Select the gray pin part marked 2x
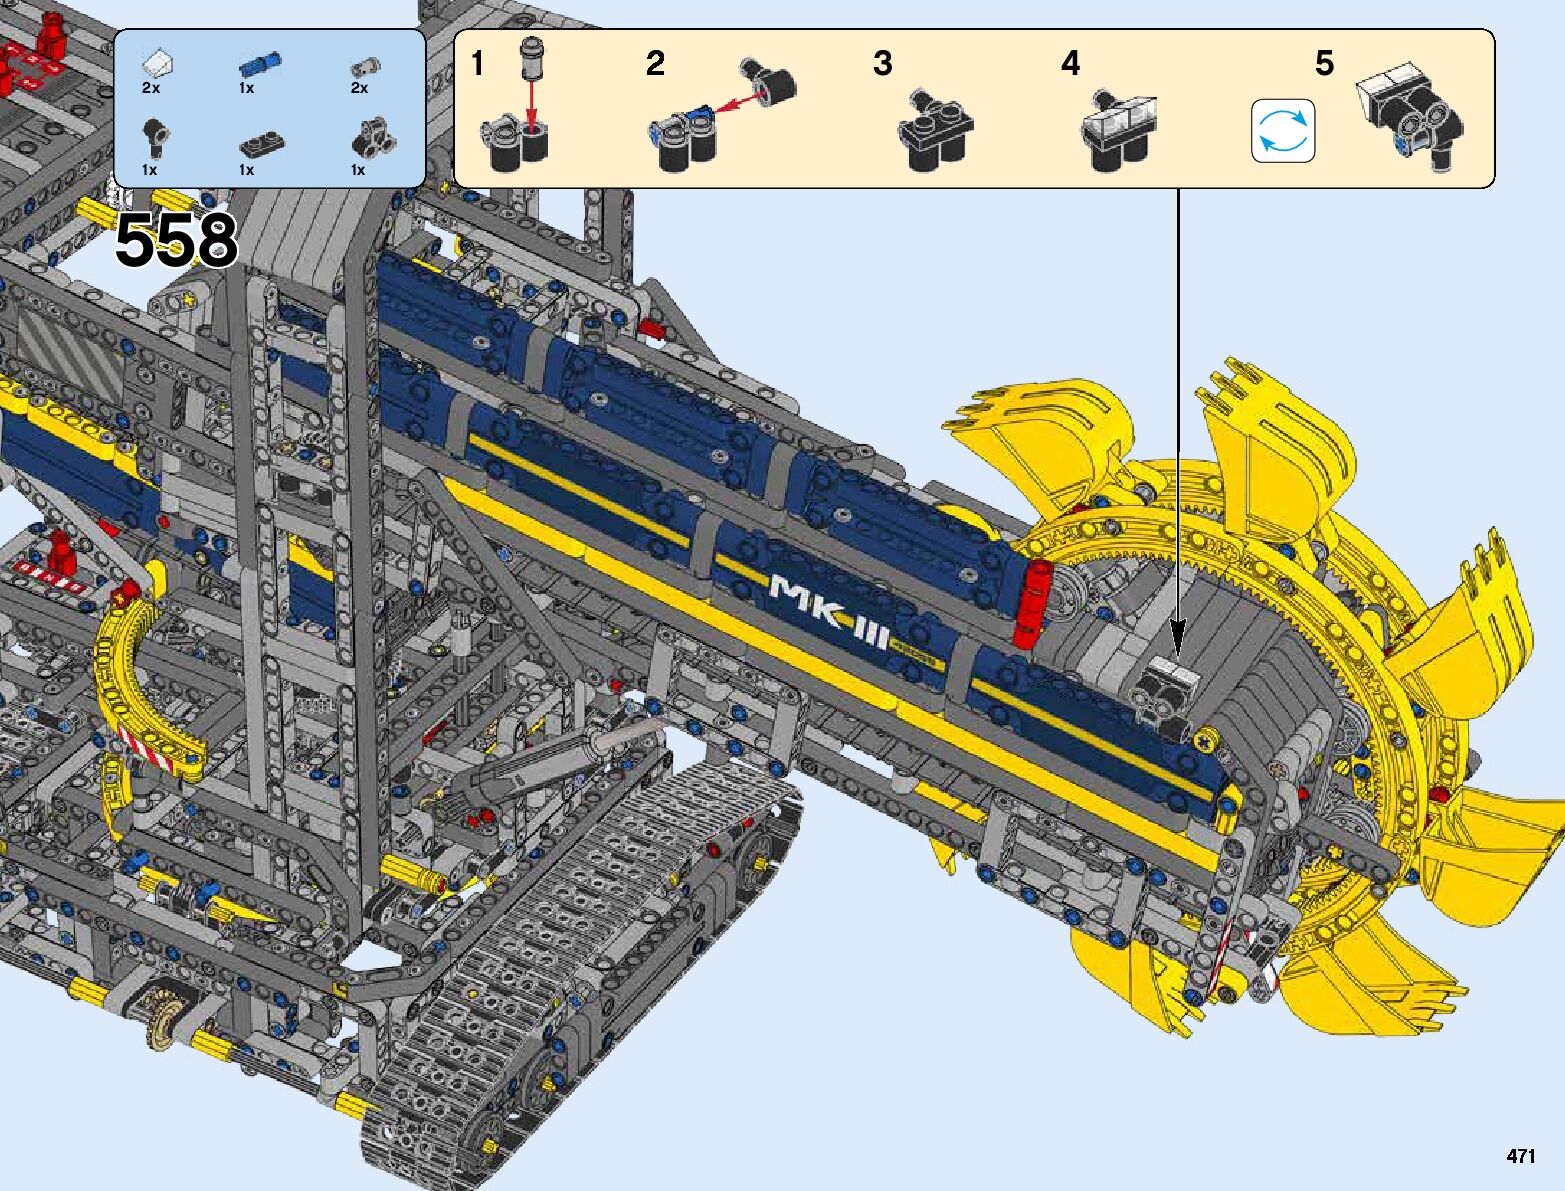Image resolution: width=1565 pixels, height=1191 pixels. tap(365, 67)
